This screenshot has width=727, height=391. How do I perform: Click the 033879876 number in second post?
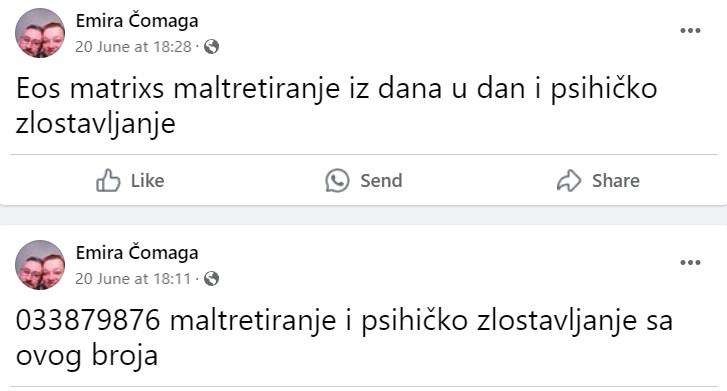[x=88, y=320]
